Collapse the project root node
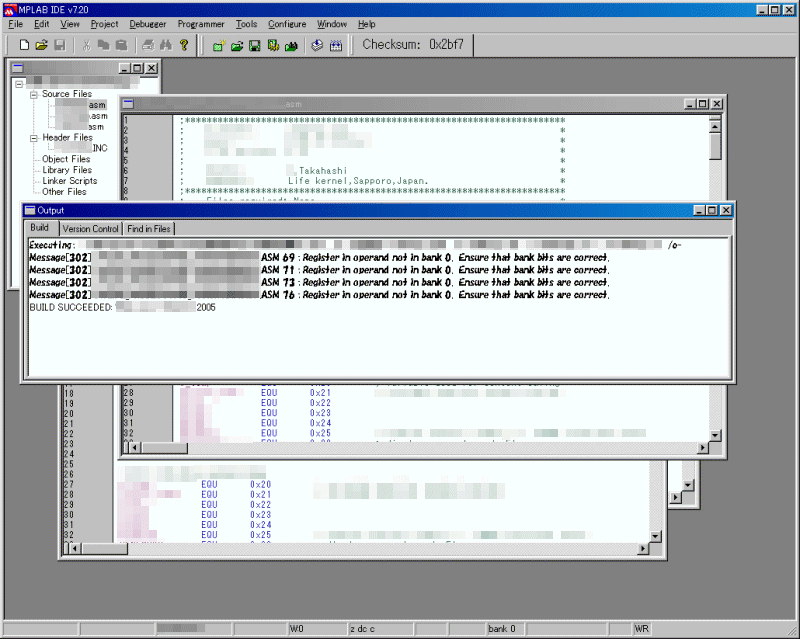The width and height of the screenshot is (800, 639). pos(19,84)
